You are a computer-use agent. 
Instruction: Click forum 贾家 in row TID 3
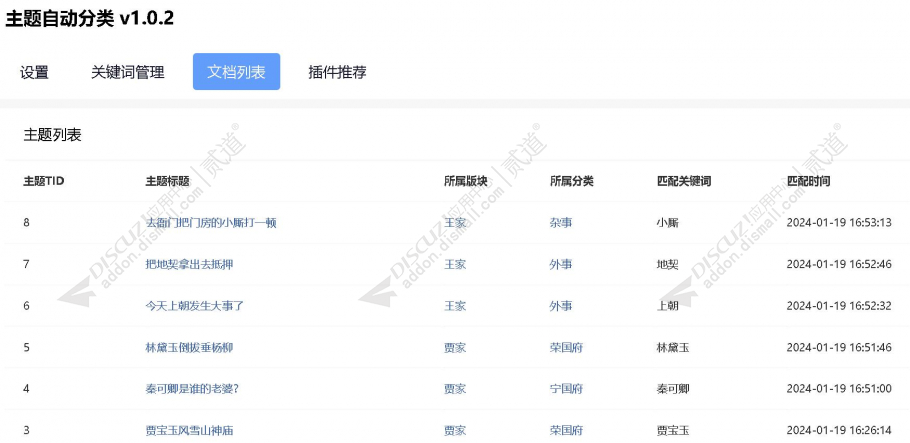(455, 431)
